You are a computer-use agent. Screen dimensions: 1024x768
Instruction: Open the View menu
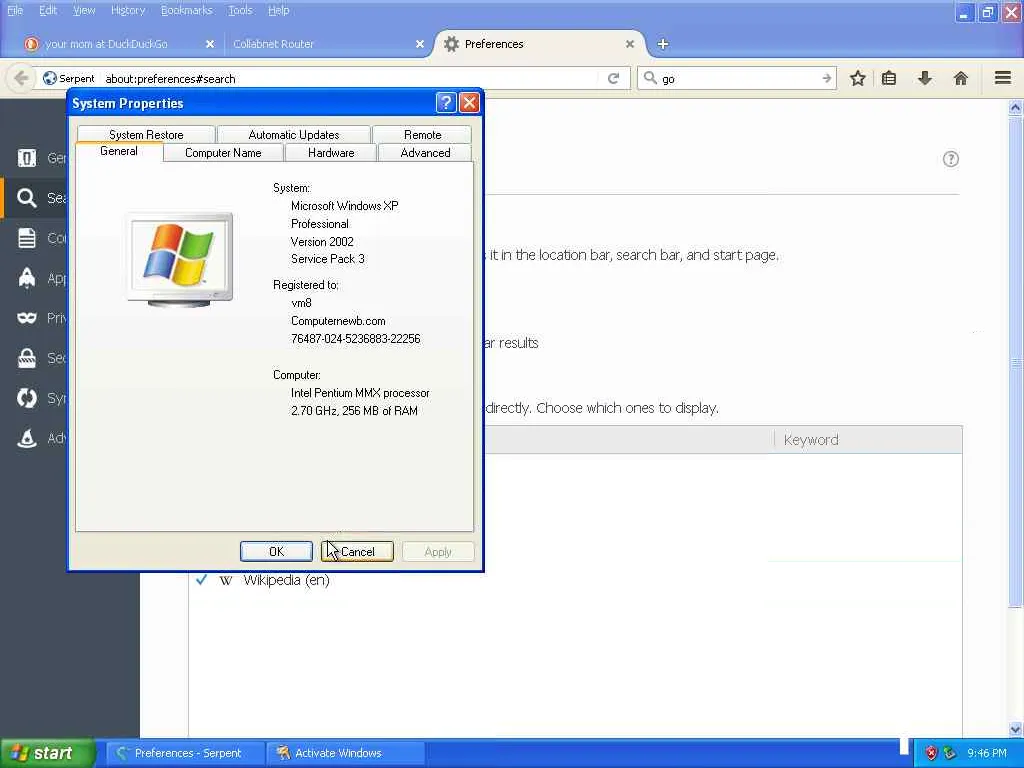click(84, 10)
